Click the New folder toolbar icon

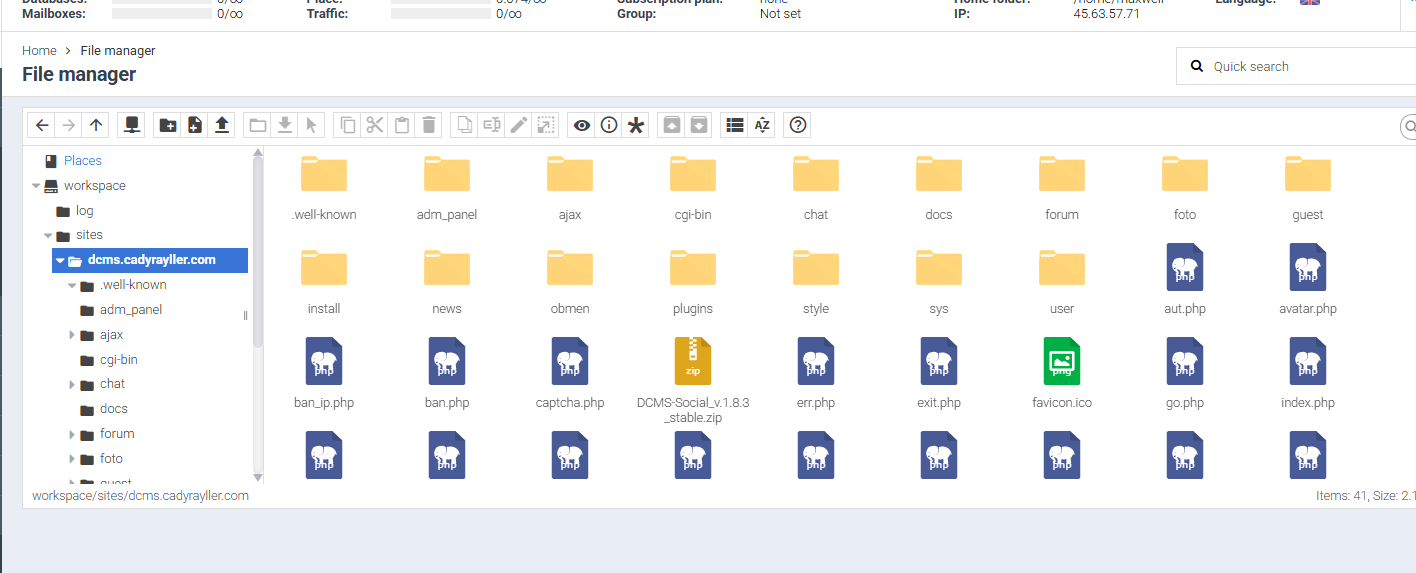coord(168,125)
